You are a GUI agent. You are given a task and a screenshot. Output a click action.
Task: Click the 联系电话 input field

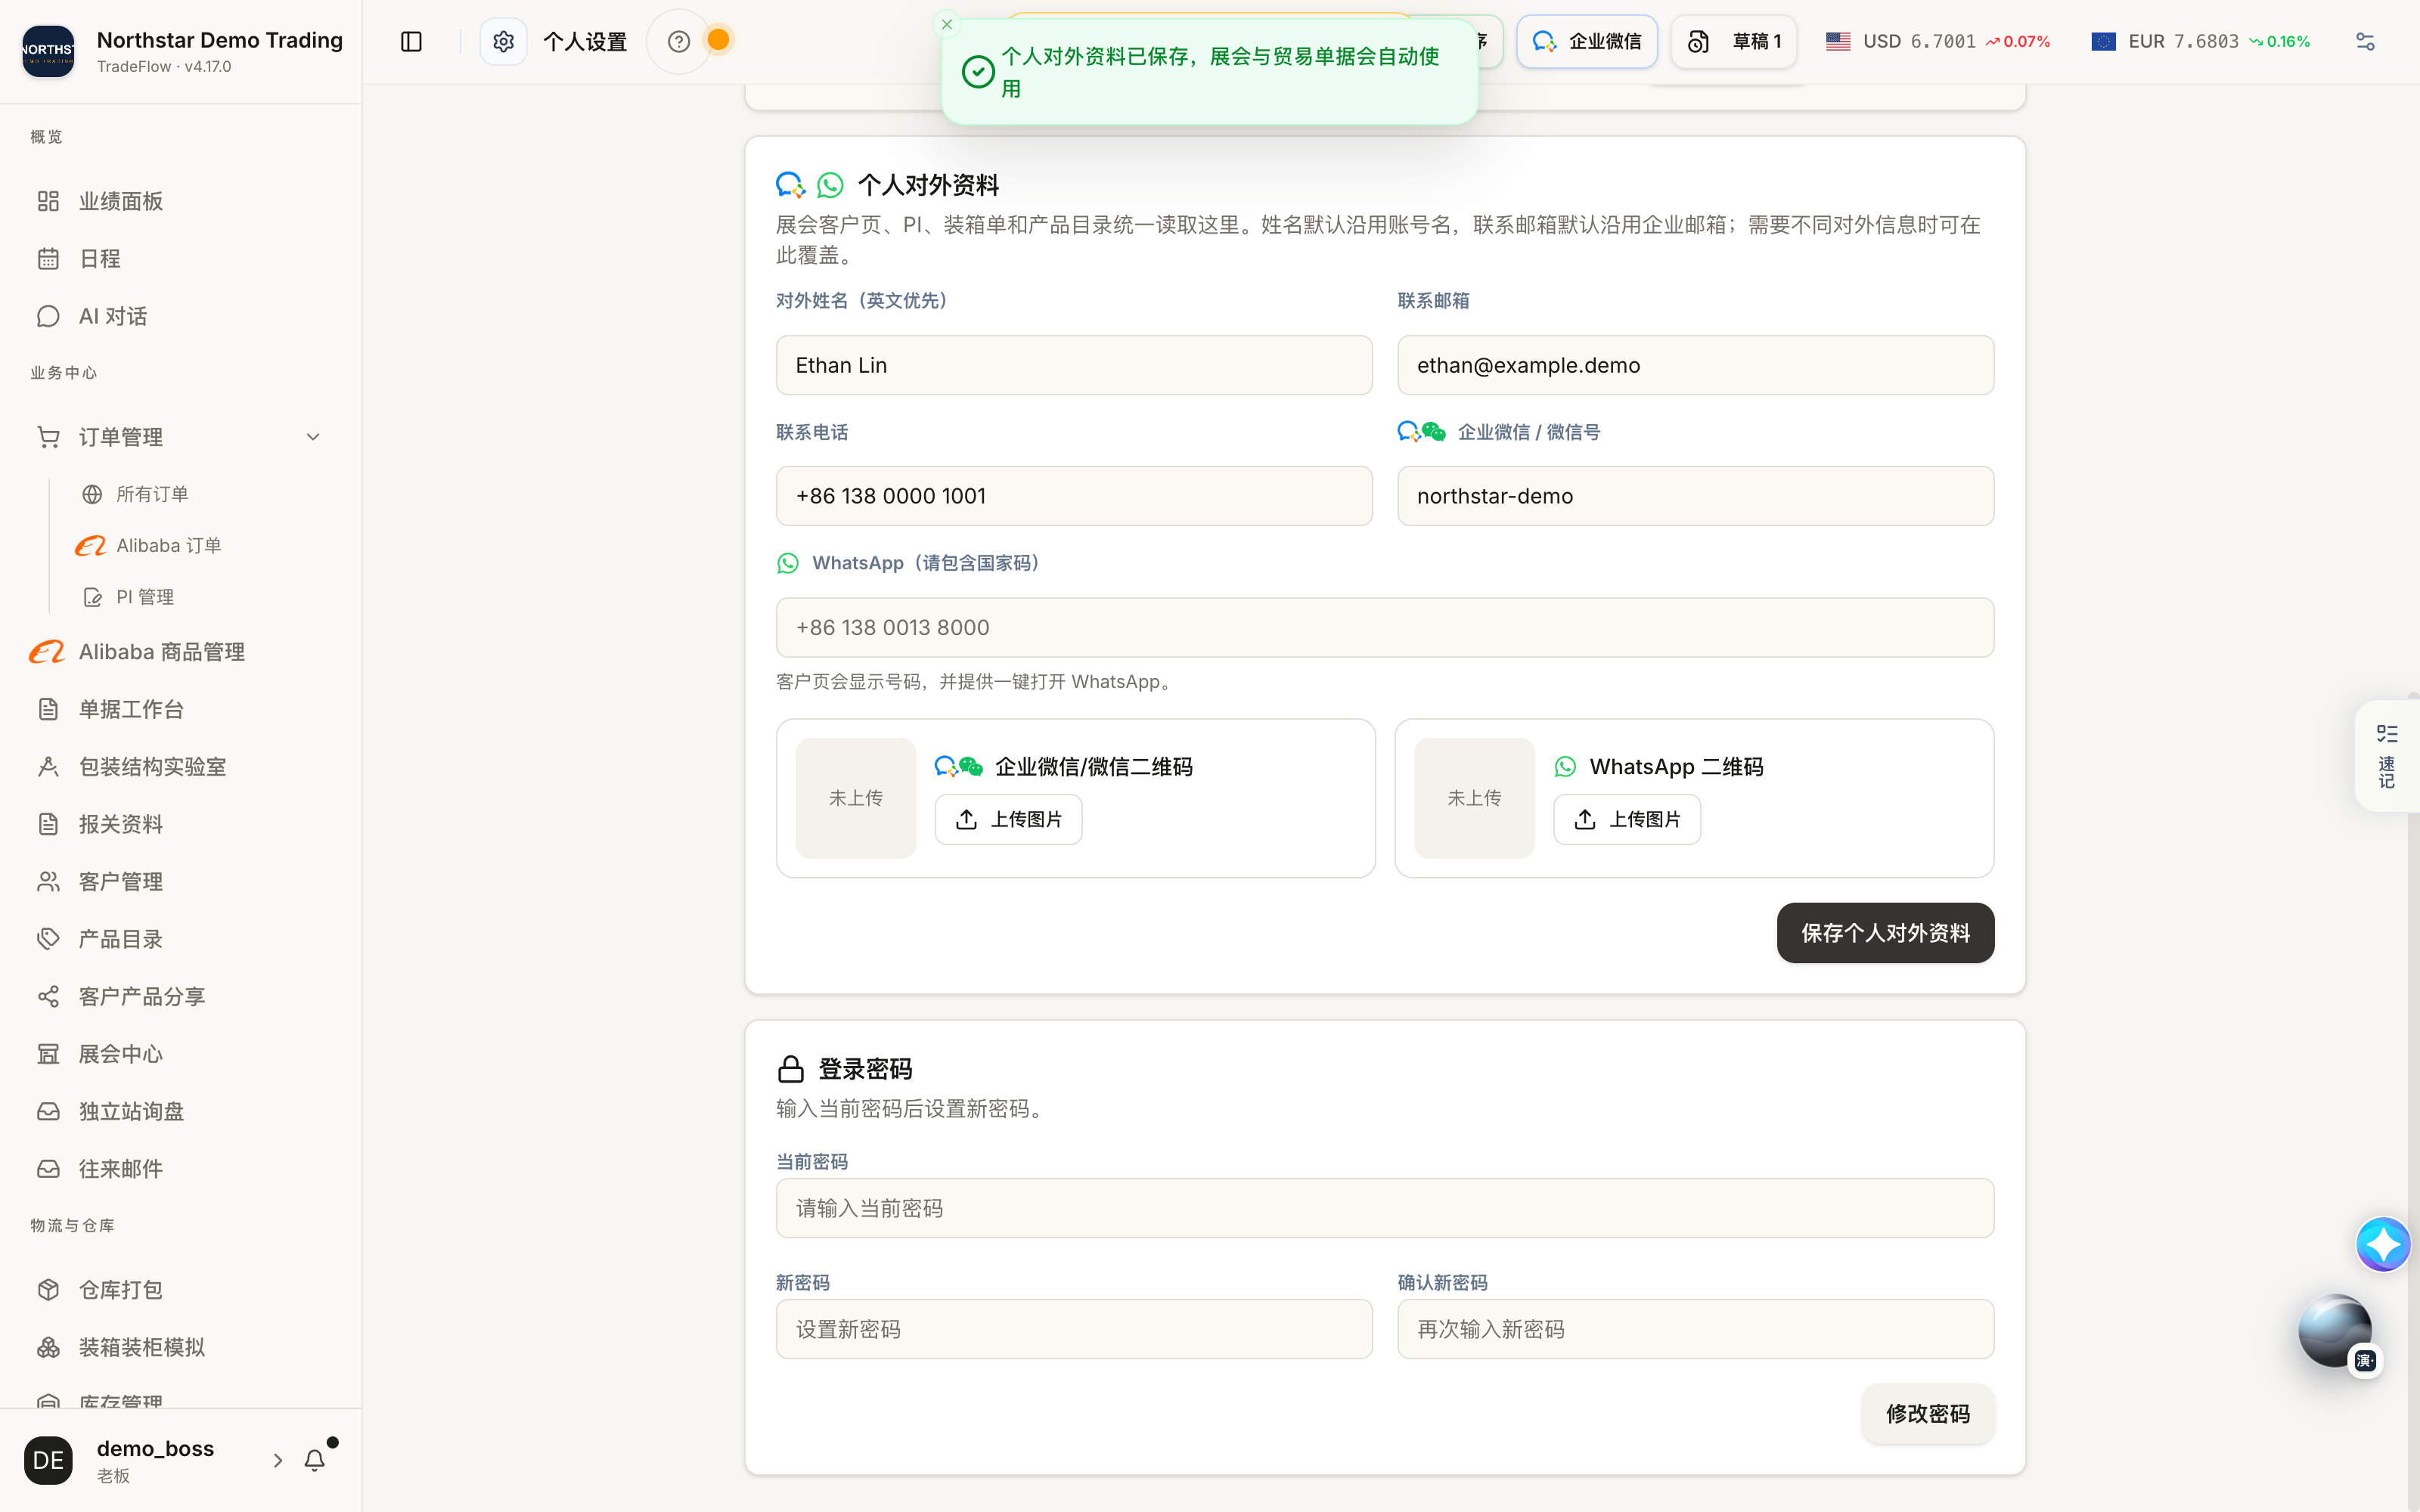pyautogui.click(x=1074, y=496)
